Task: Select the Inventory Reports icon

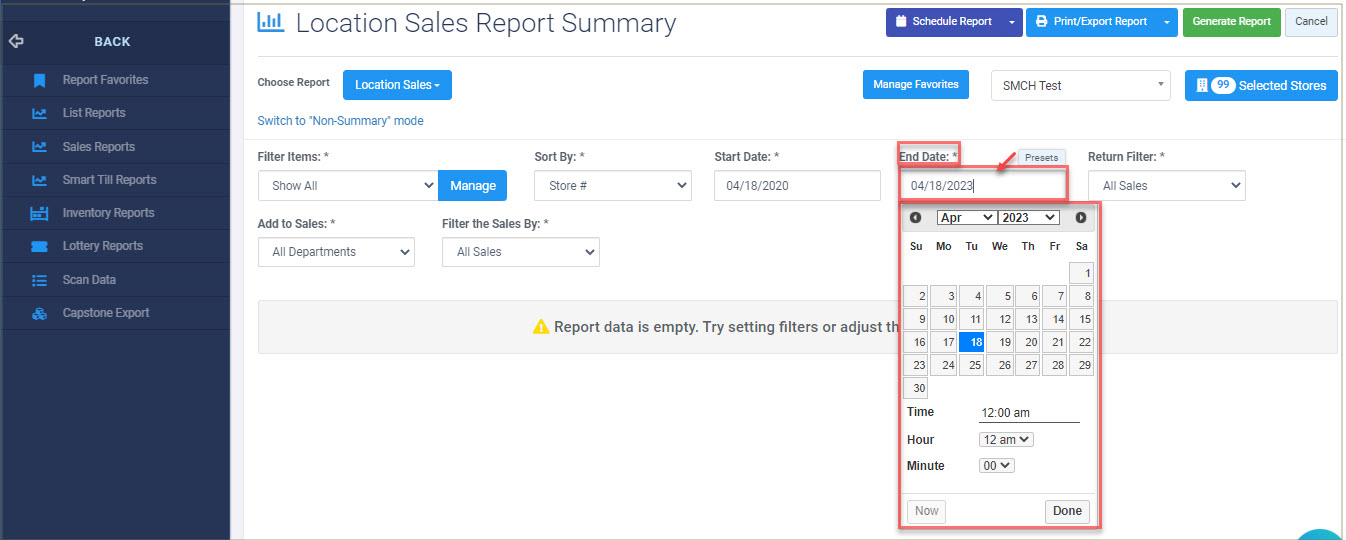Action: (x=39, y=213)
